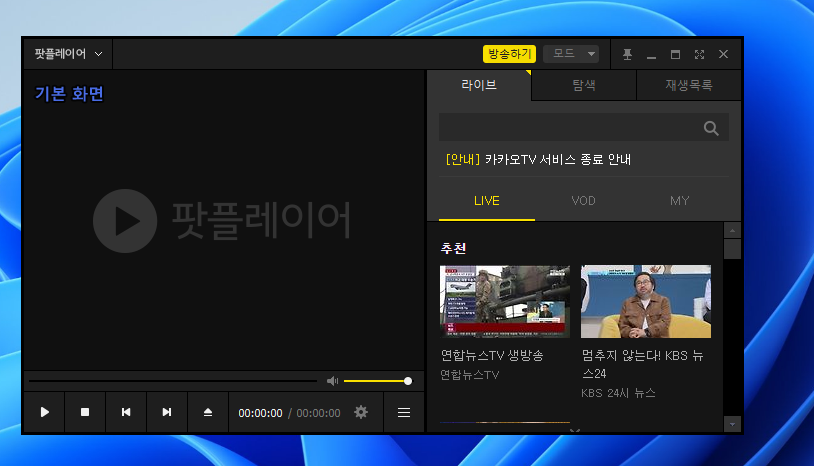
Task: Click the scrollbar up arrow
Action: [x=732, y=230]
